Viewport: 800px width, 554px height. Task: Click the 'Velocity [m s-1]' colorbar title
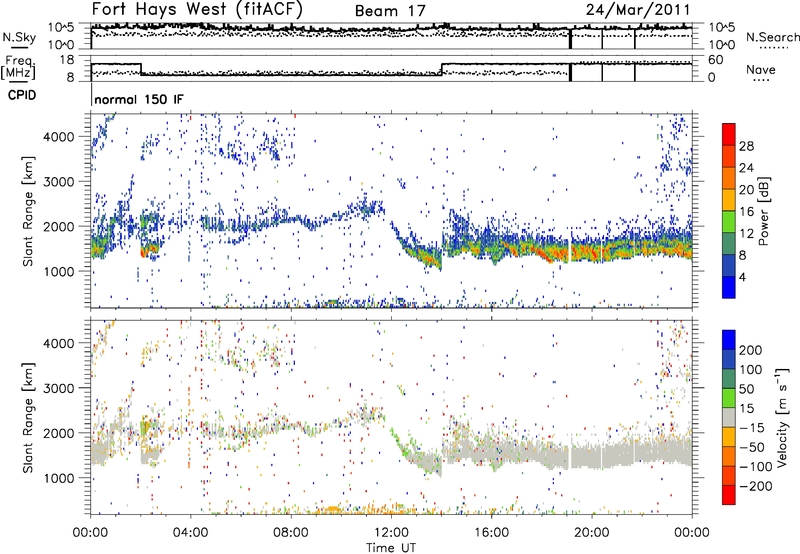[782, 417]
